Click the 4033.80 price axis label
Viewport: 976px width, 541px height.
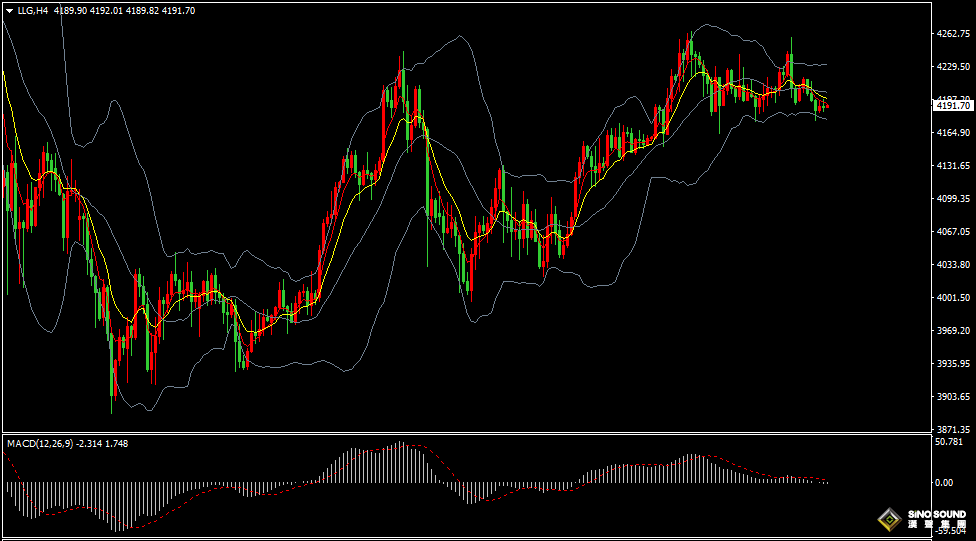point(952,265)
